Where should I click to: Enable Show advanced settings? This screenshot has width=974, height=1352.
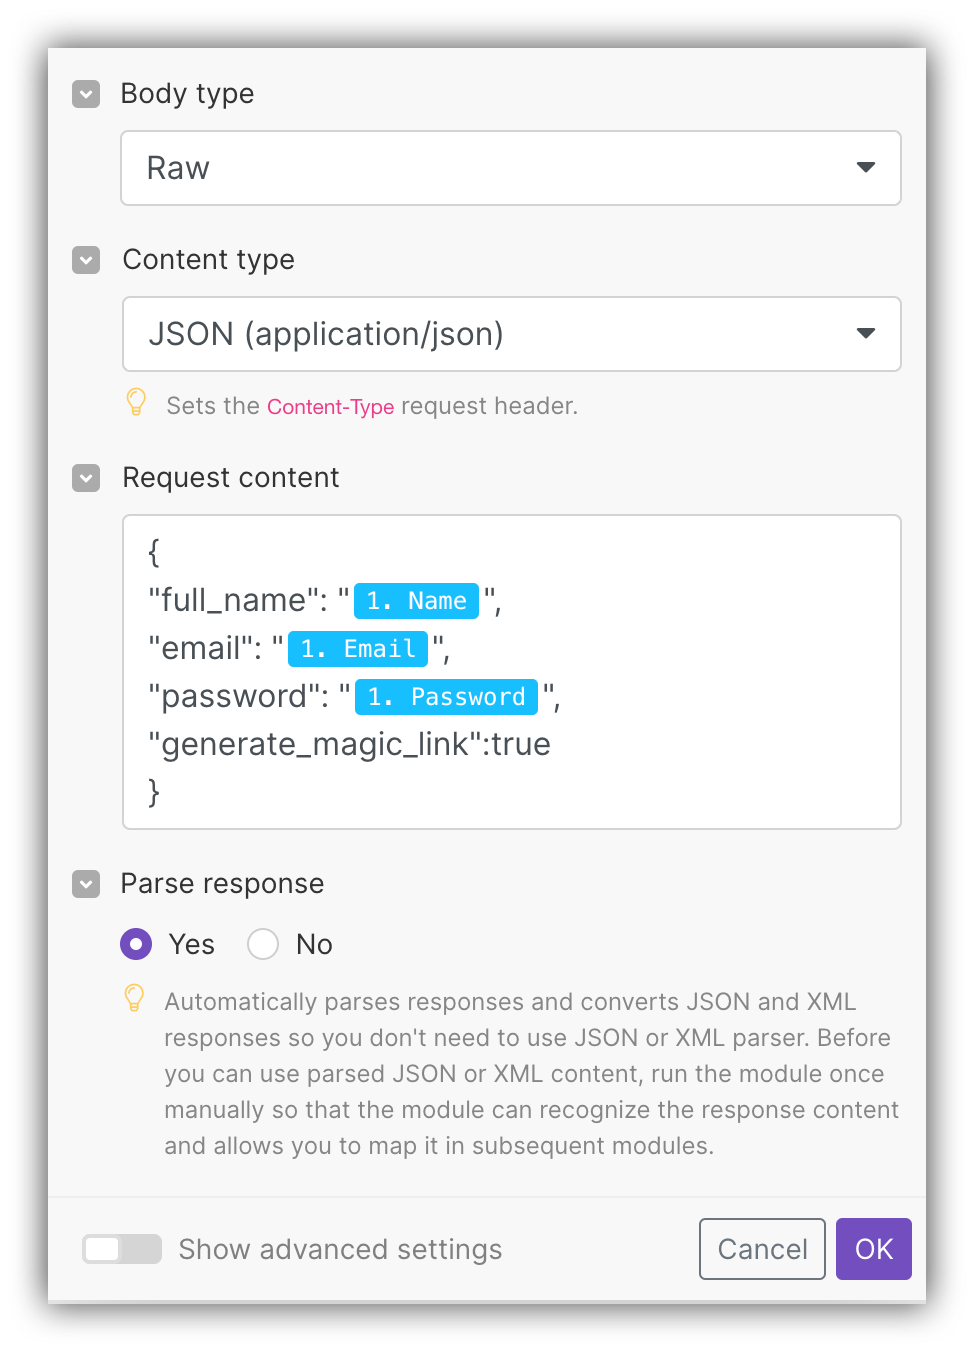coord(121,1249)
